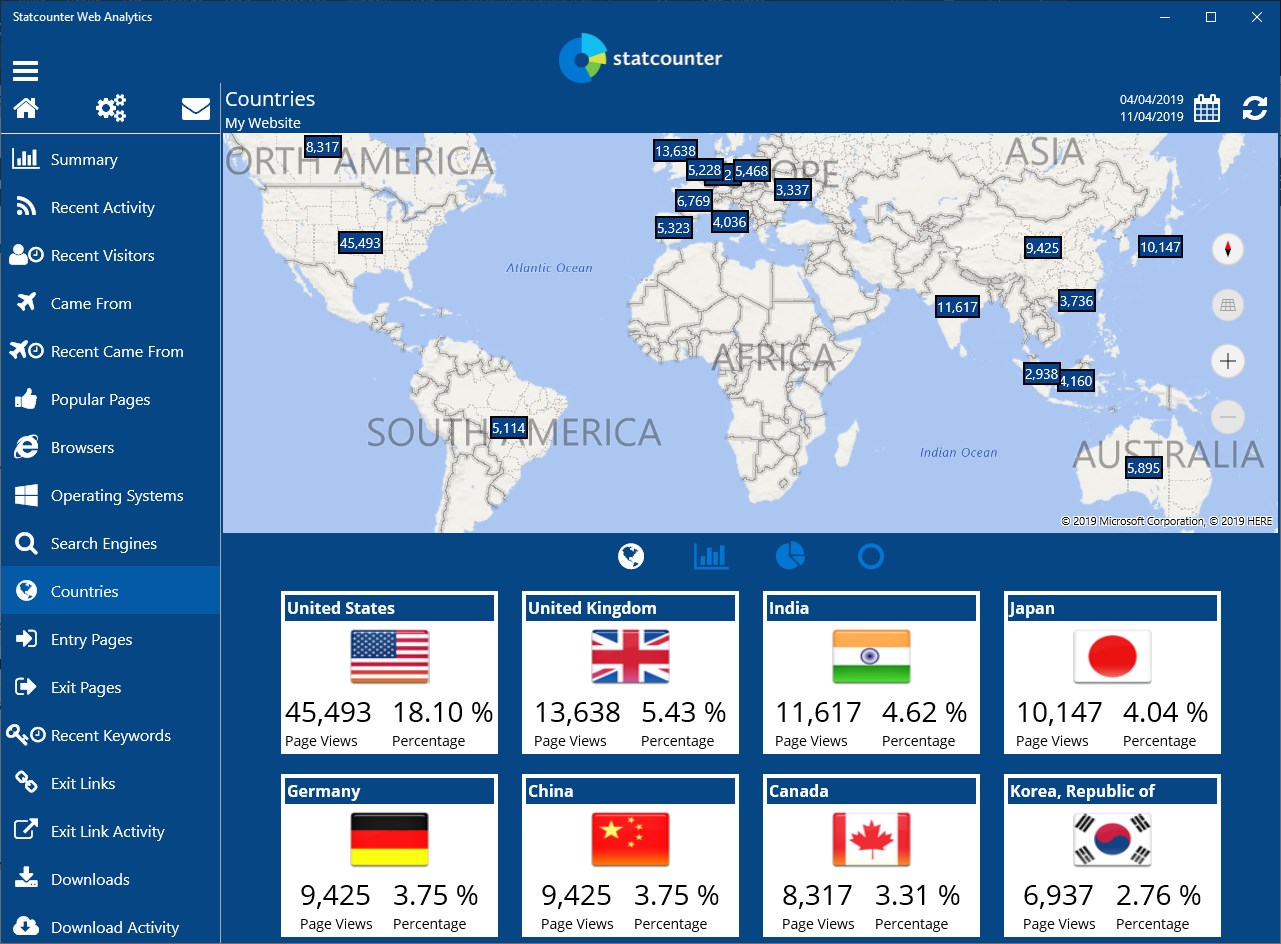Toggle the map tilt grid button
1281x944 pixels.
click(x=1228, y=305)
